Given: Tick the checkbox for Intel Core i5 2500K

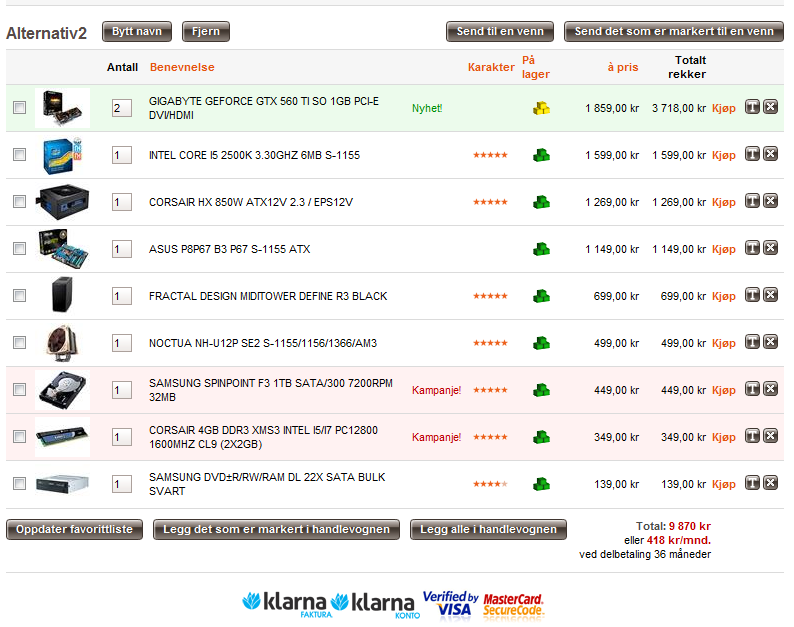Looking at the screenshot, I should pyautogui.click(x=20, y=154).
